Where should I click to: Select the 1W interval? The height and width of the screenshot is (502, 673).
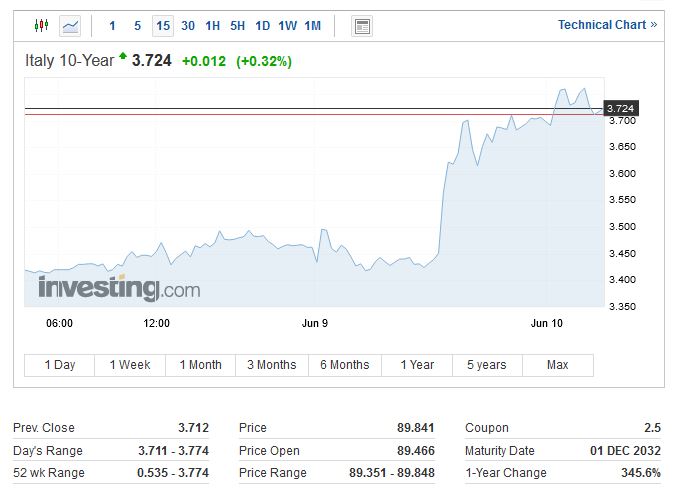pos(288,26)
